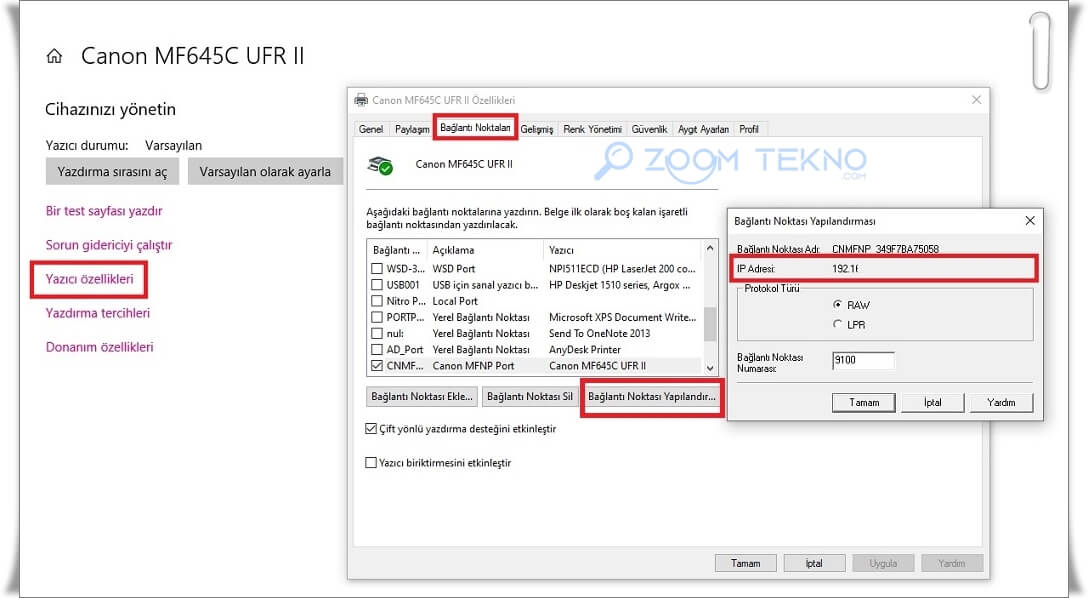Image resolution: width=1088 pixels, height=598 pixels.
Task: Click the Bağlantı... column header
Action: 397,250
